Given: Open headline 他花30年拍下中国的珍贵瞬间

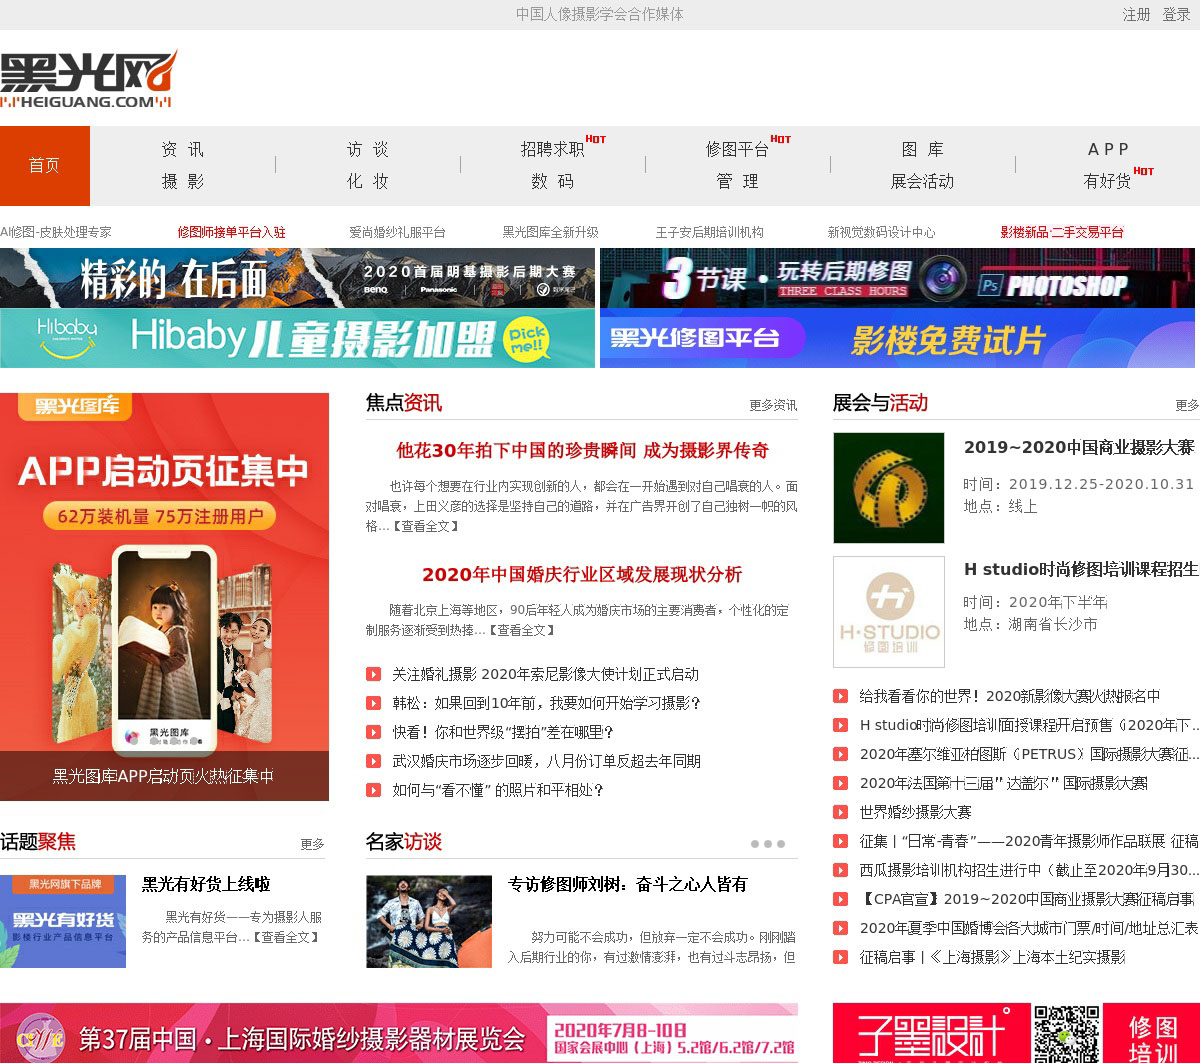Looking at the screenshot, I should click(x=582, y=450).
